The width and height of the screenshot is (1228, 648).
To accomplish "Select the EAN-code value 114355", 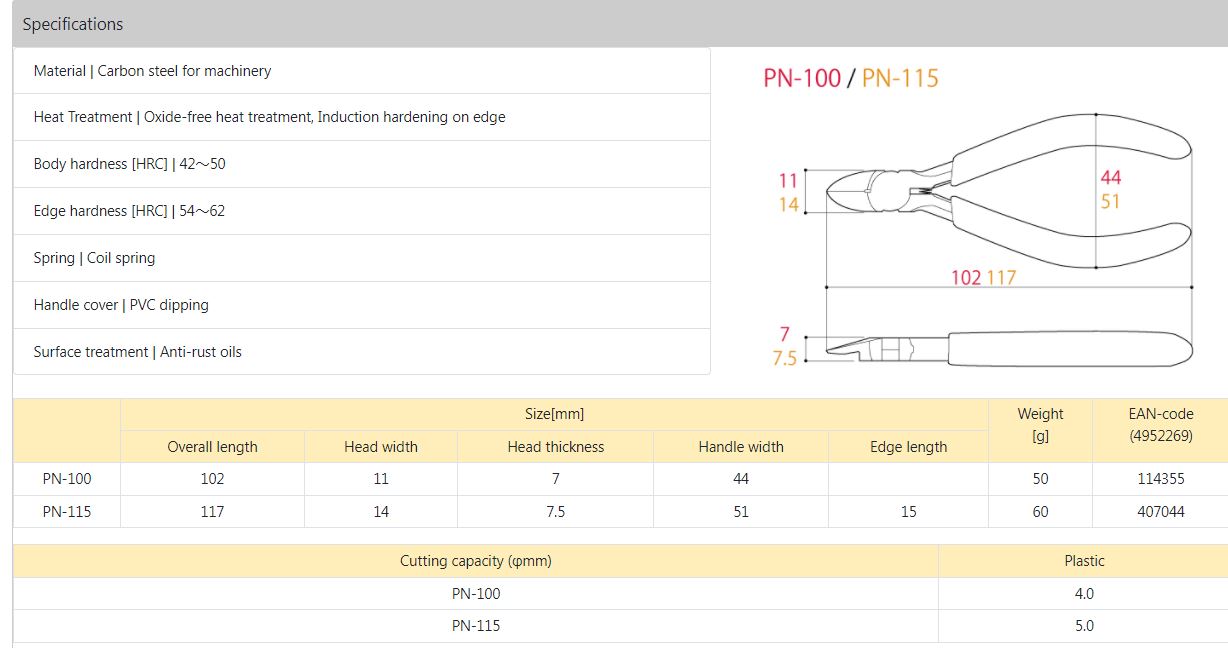I will (1161, 479).
